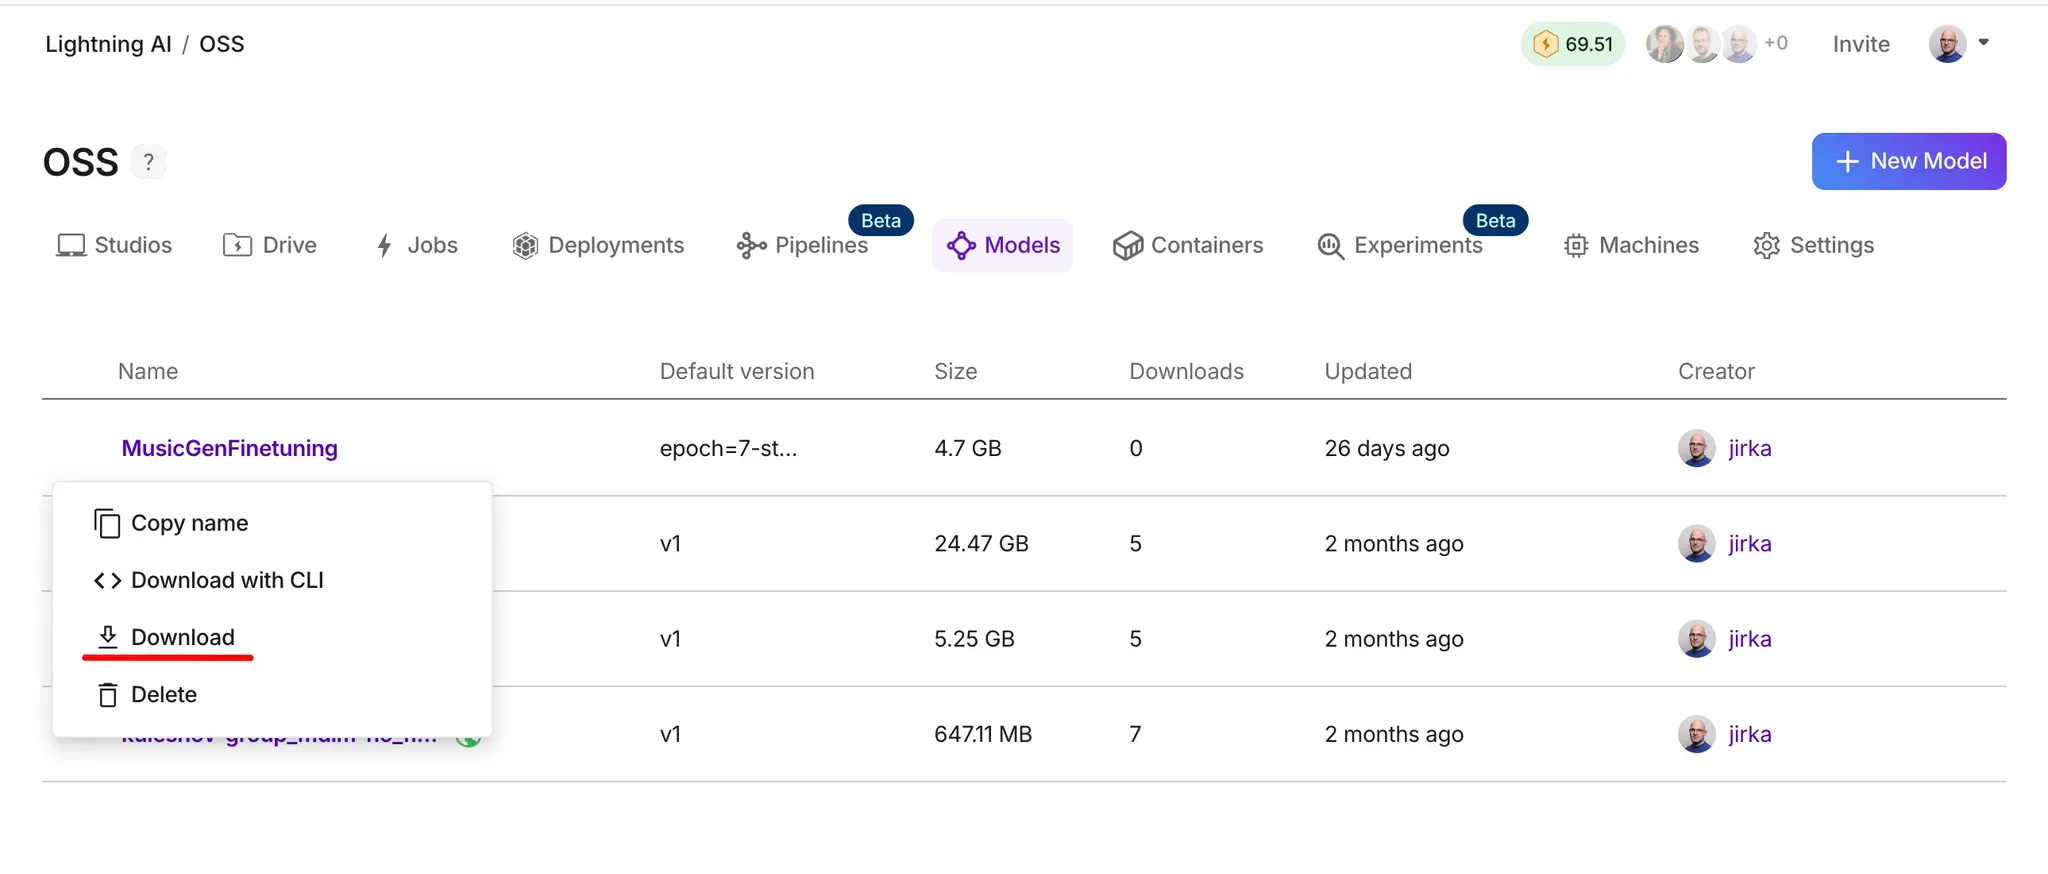Switch to the Drive tab
The image size is (2048, 874).
(269, 245)
